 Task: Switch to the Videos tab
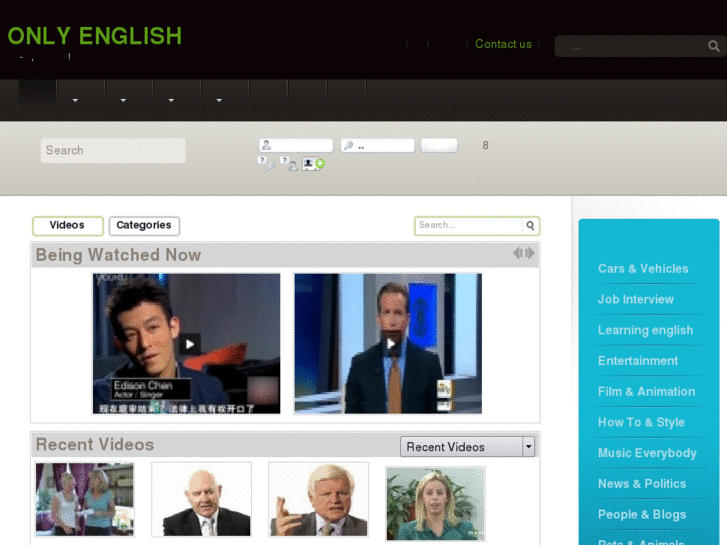click(68, 226)
